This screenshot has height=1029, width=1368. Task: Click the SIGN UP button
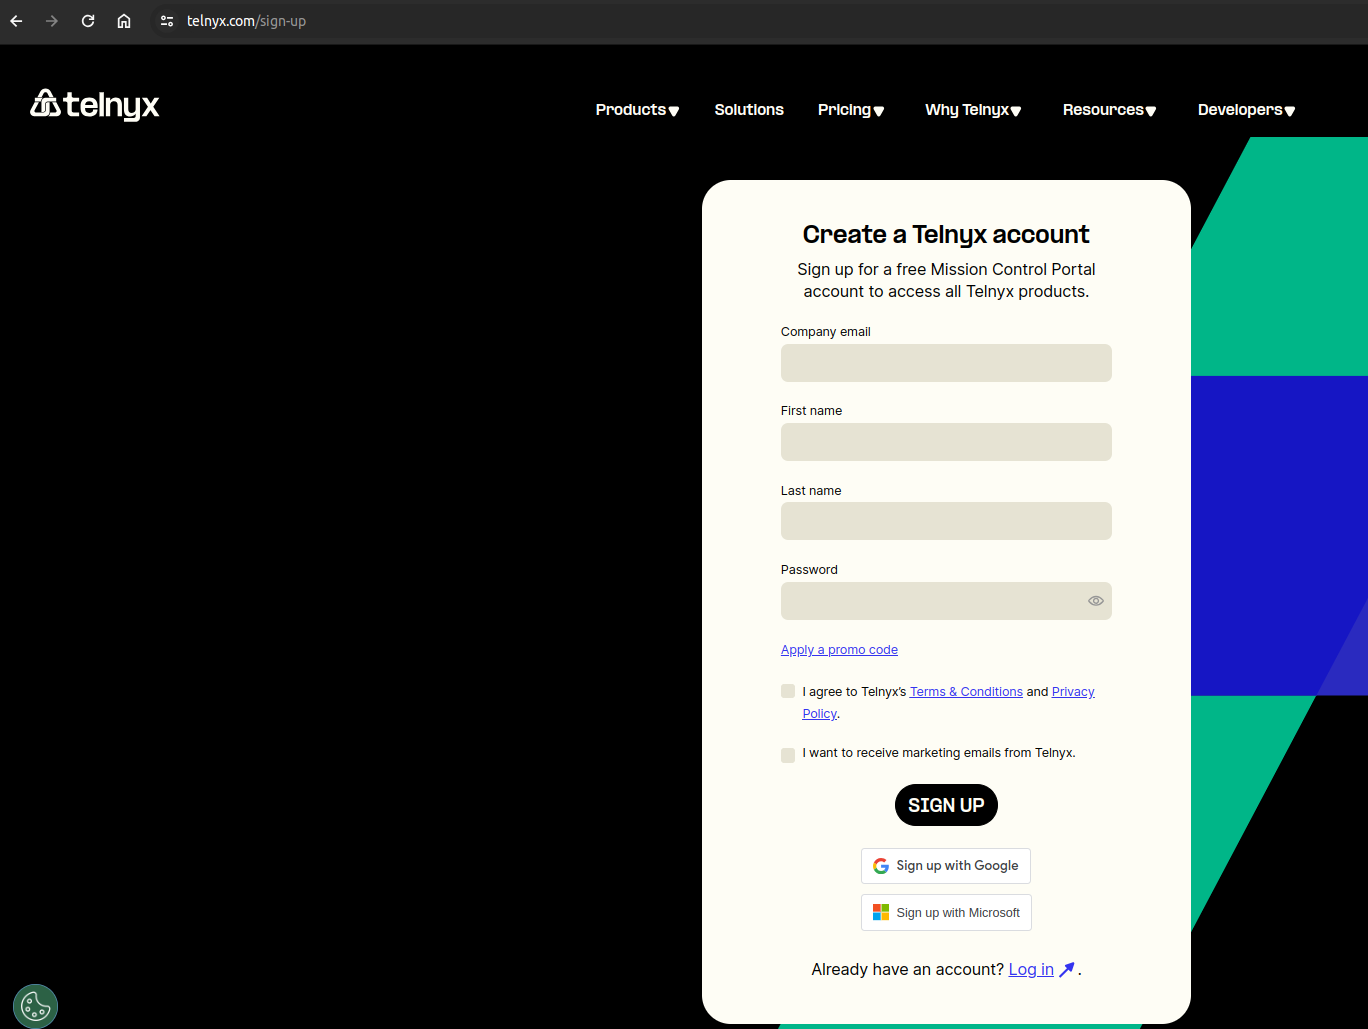coord(946,805)
